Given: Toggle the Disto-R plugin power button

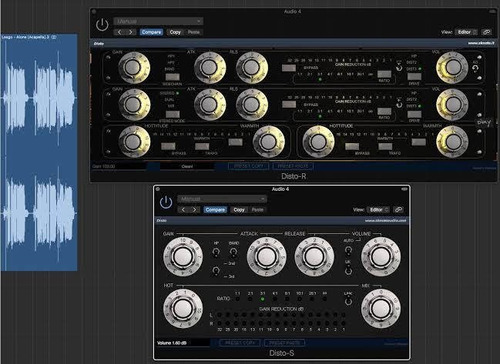Looking at the screenshot, I should (x=102, y=25).
